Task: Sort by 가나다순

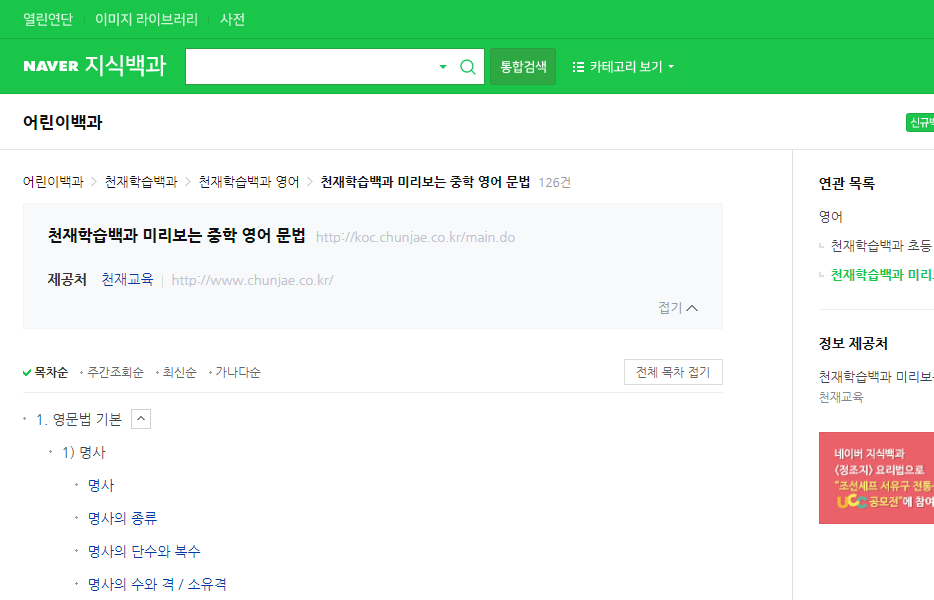Action: [x=238, y=372]
